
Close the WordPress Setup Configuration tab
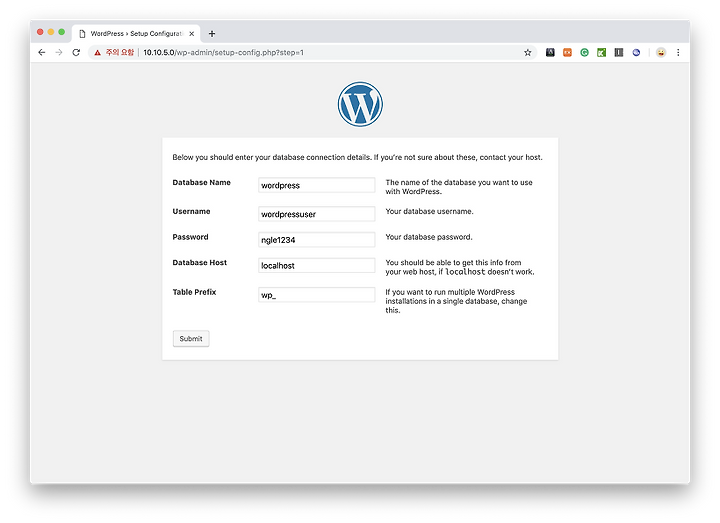[191, 34]
